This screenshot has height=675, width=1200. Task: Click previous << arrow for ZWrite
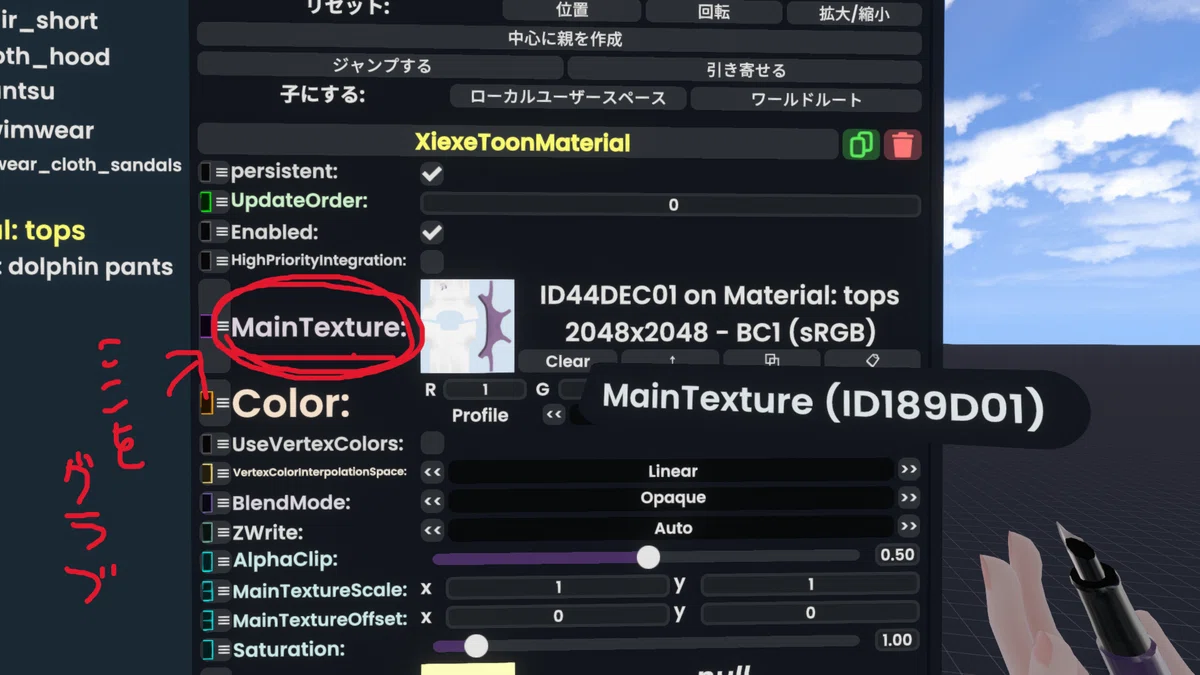tap(432, 529)
